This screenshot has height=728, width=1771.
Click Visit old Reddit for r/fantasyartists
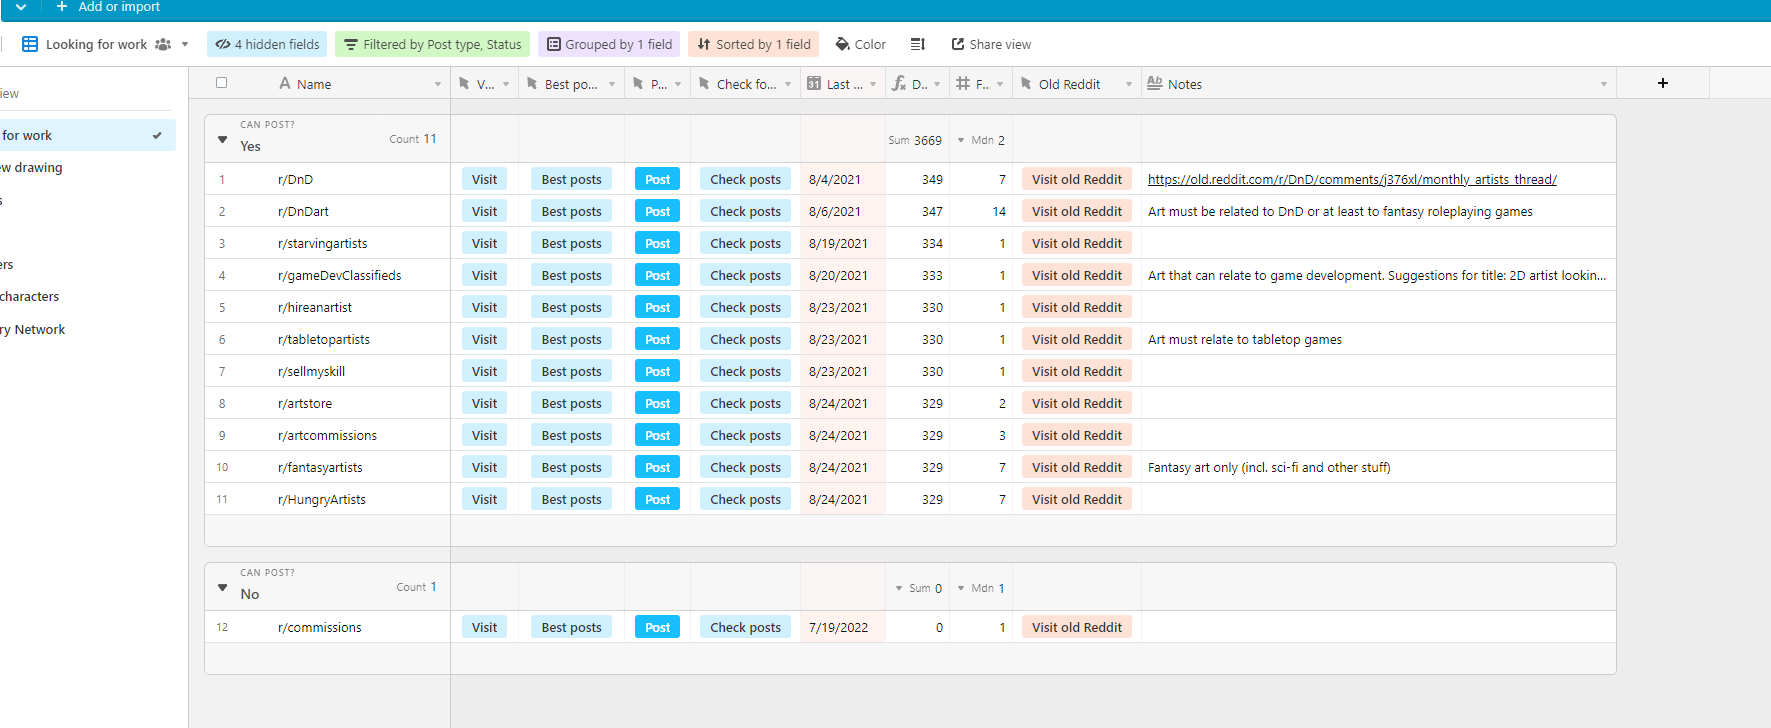coord(1077,467)
